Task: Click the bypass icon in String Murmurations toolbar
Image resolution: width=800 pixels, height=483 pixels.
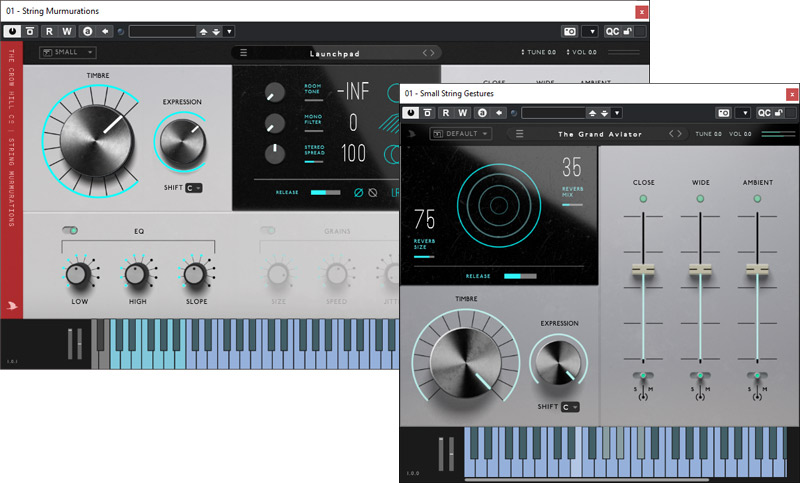Action: pos(31,31)
